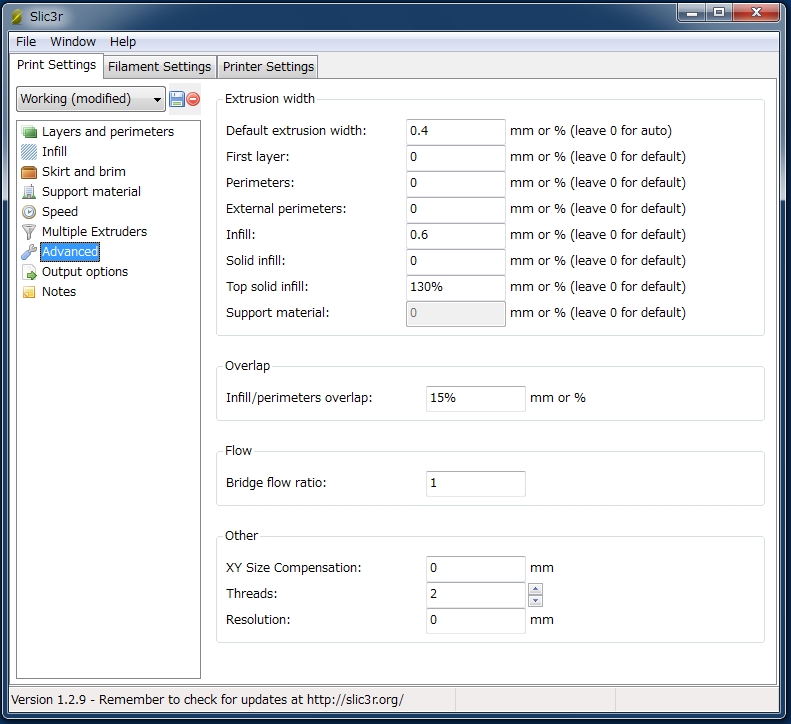Open the Window menu

[73, 42]
